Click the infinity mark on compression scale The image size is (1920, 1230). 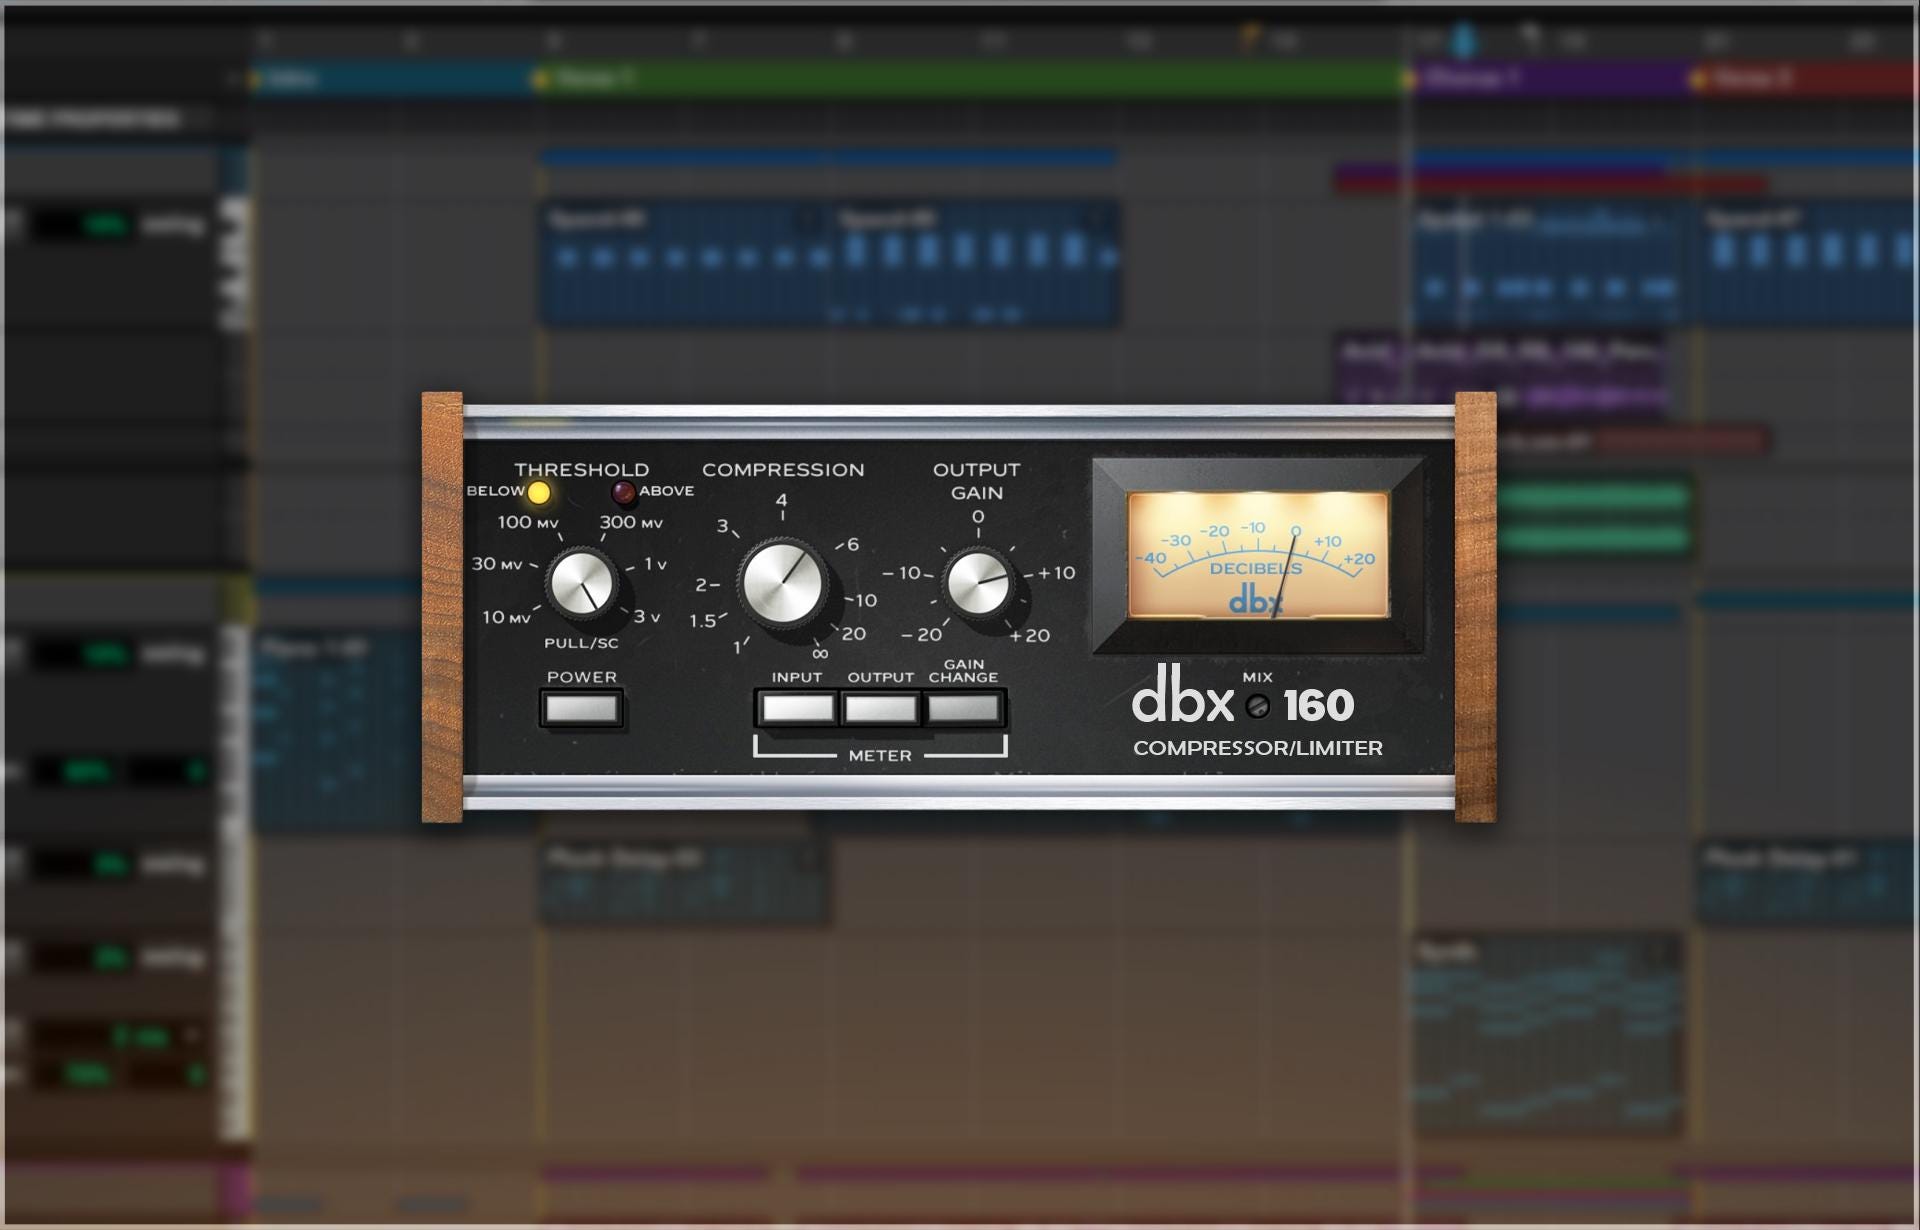pyautogui.click(x=820, y=654)
